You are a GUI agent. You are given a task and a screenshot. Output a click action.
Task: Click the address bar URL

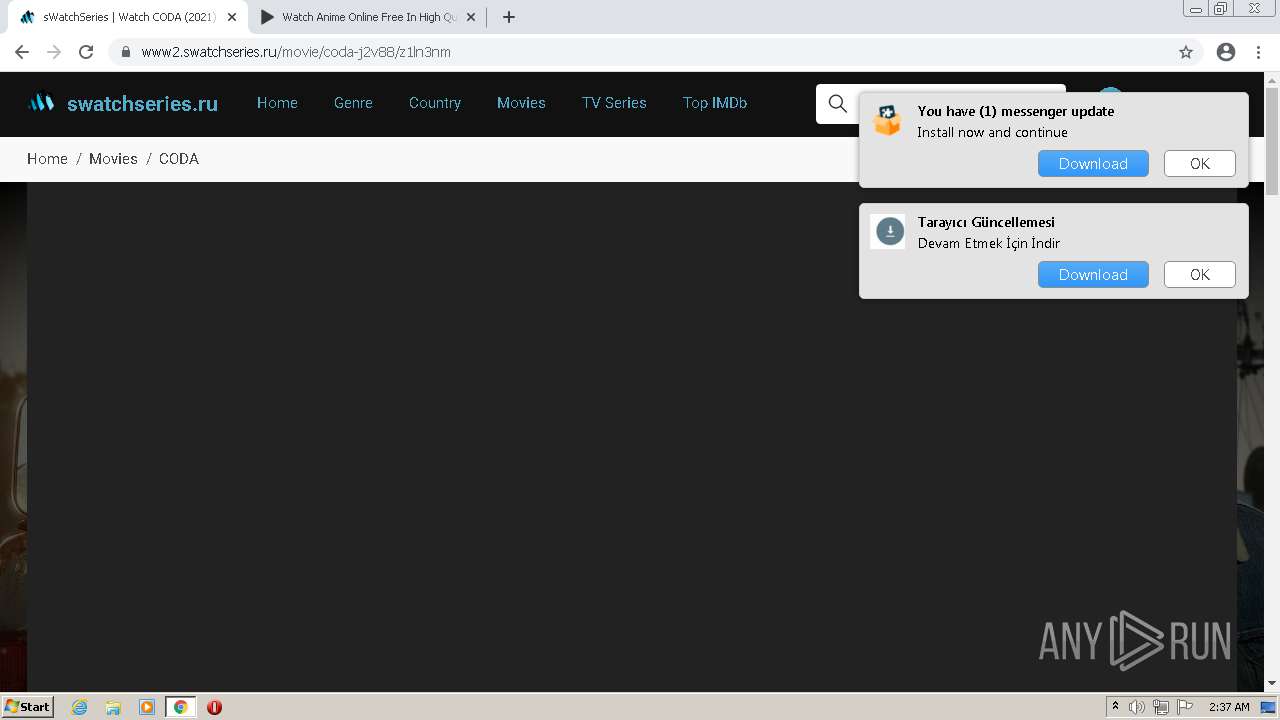click(x=296, y=52)
